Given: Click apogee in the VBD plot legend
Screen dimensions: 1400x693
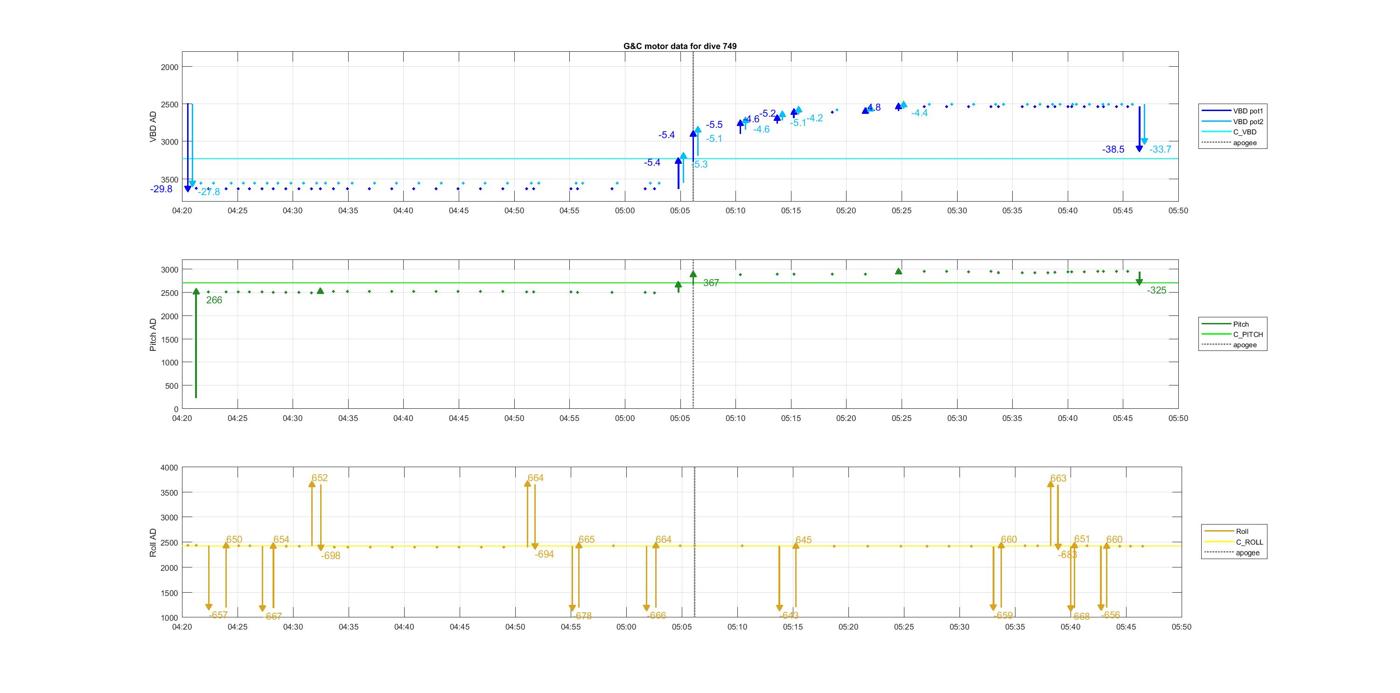Looking at the screenshot, I should point(1230,143).
